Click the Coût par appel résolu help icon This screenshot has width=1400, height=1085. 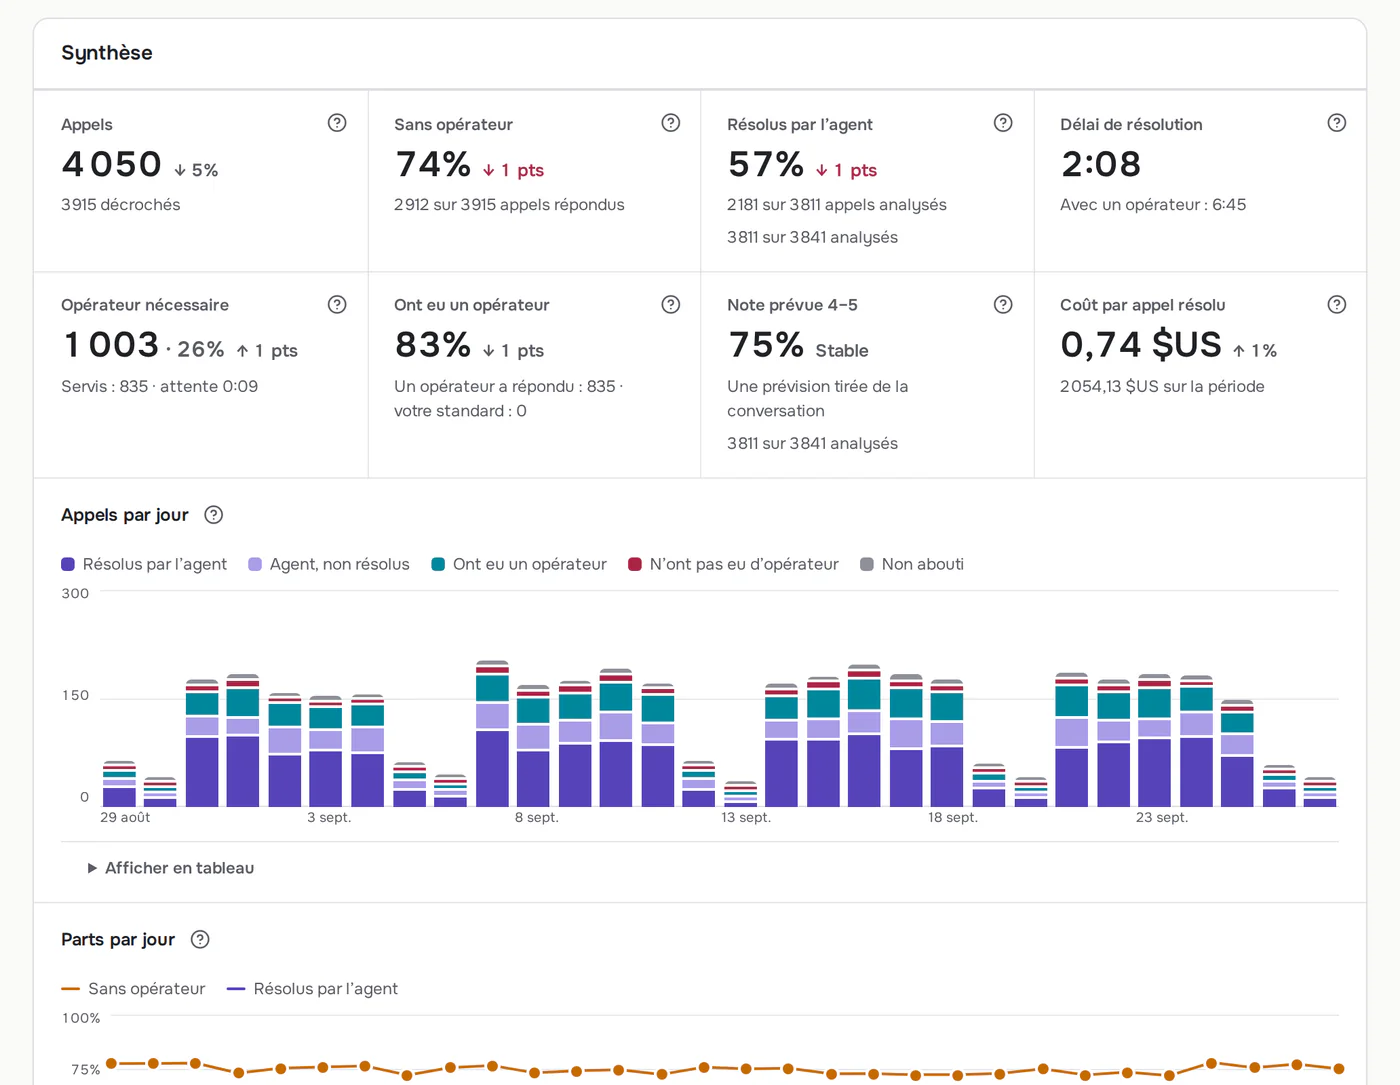(1337, 304)
